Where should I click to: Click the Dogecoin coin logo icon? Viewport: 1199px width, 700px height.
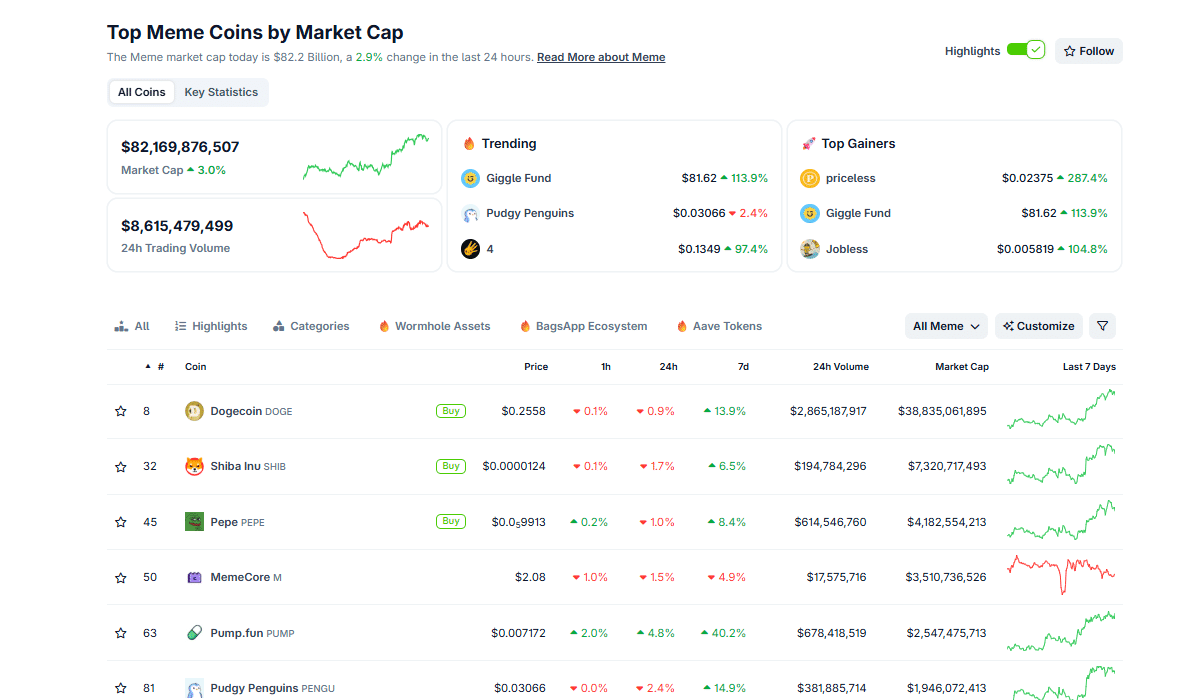click(x=194, y=411)
